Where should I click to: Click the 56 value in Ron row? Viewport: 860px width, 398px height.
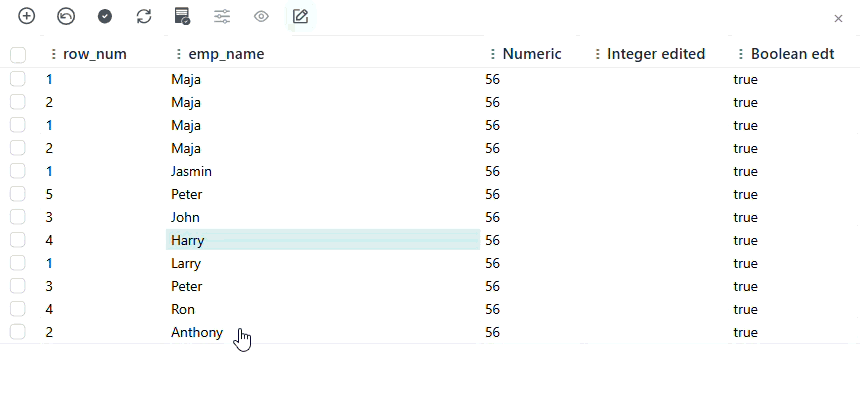pos(493,309)
